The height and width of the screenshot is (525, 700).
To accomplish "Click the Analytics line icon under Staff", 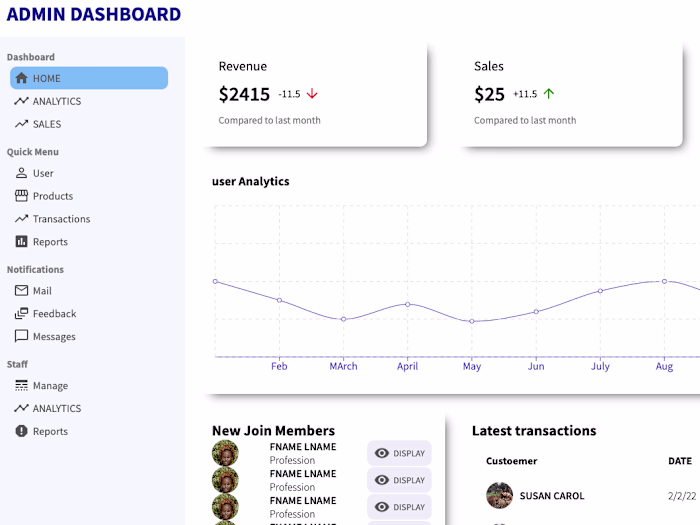I will pyautogui.click(x=21, y=408).
